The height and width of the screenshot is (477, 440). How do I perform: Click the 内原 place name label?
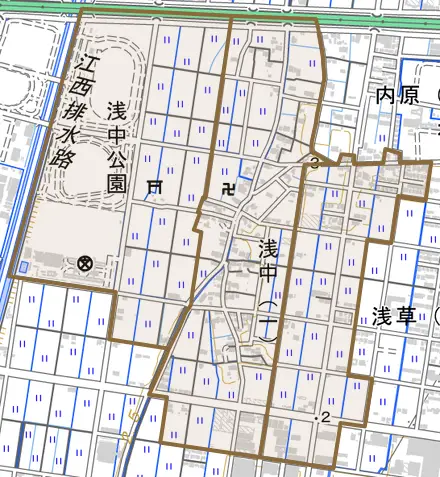(x=397, y=96)
